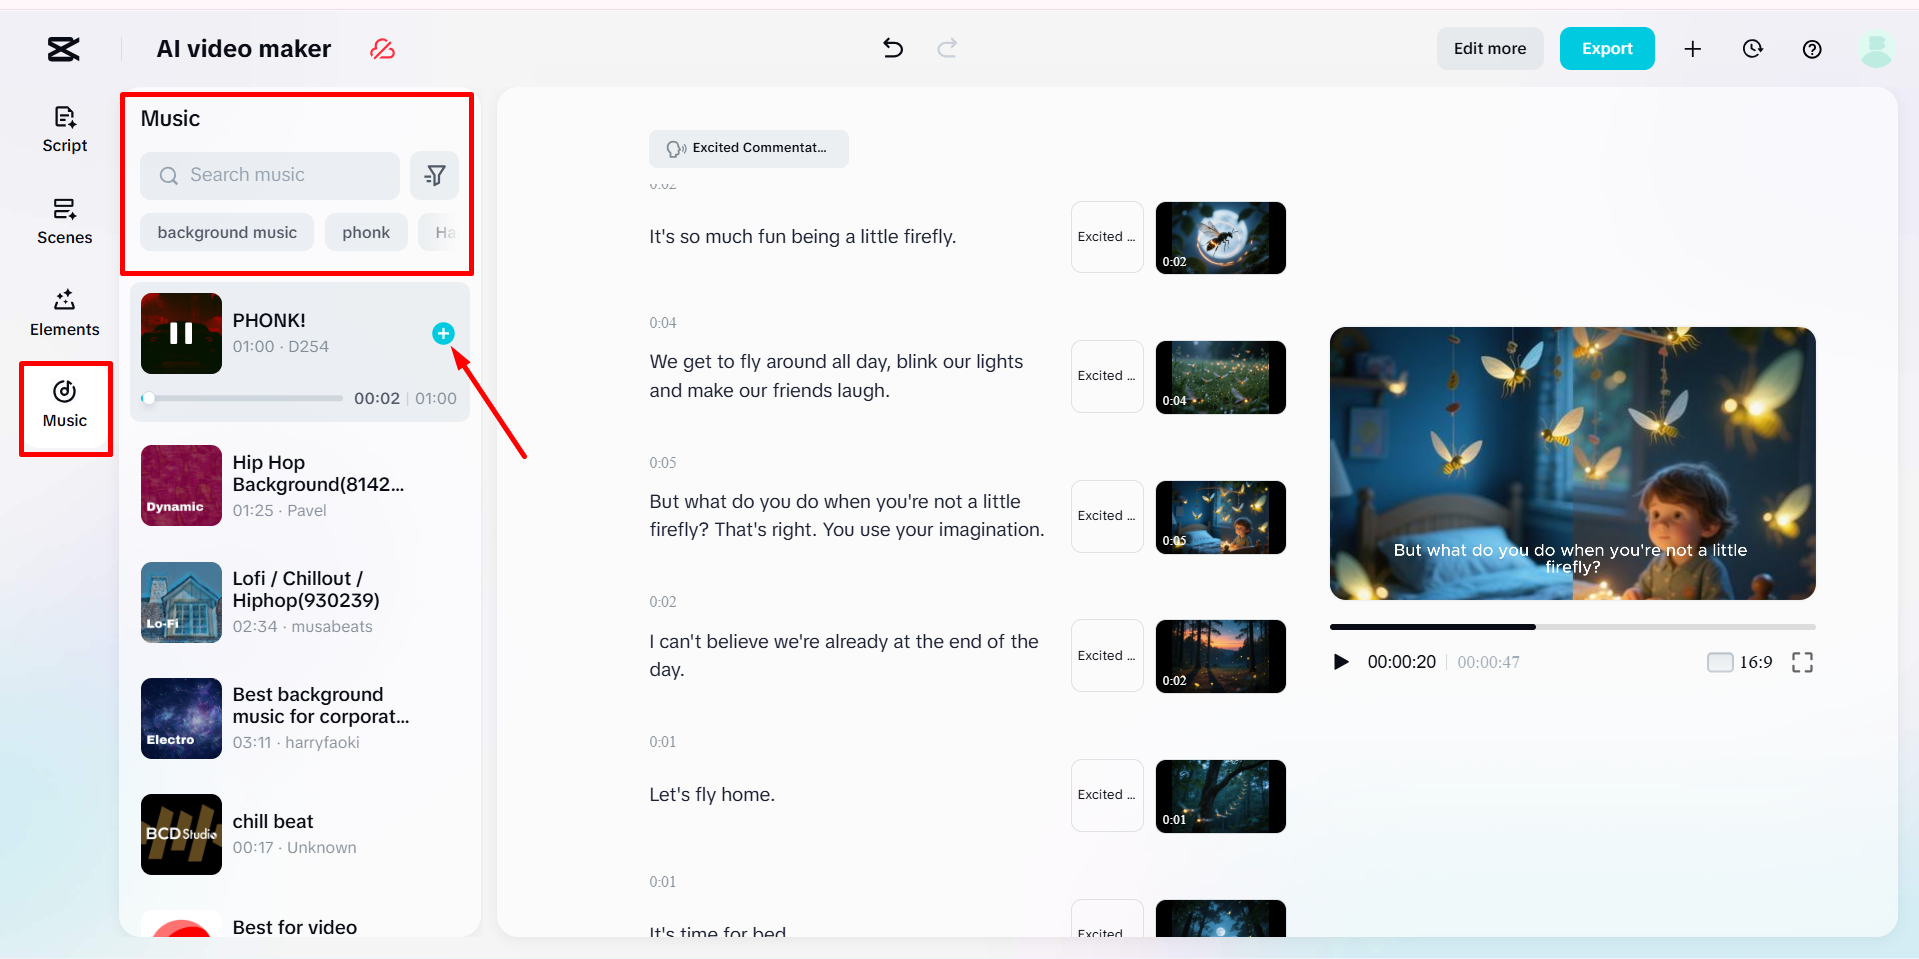This screenshot has width=1919, height=959.
Task: Click the Search music field
Action: (x=270, y=176)
